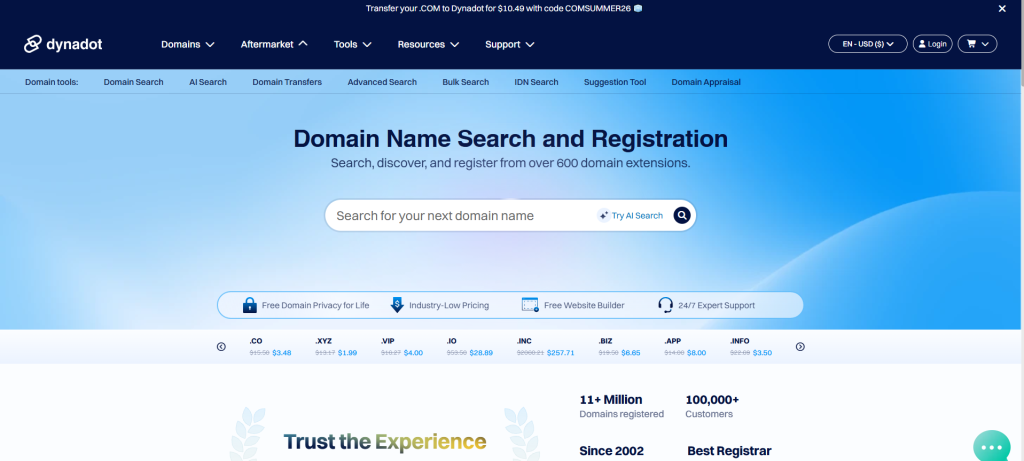Click the sparkle icon beside Try AI Search
The image size is (1024, 461).
(x=603, y=215)
